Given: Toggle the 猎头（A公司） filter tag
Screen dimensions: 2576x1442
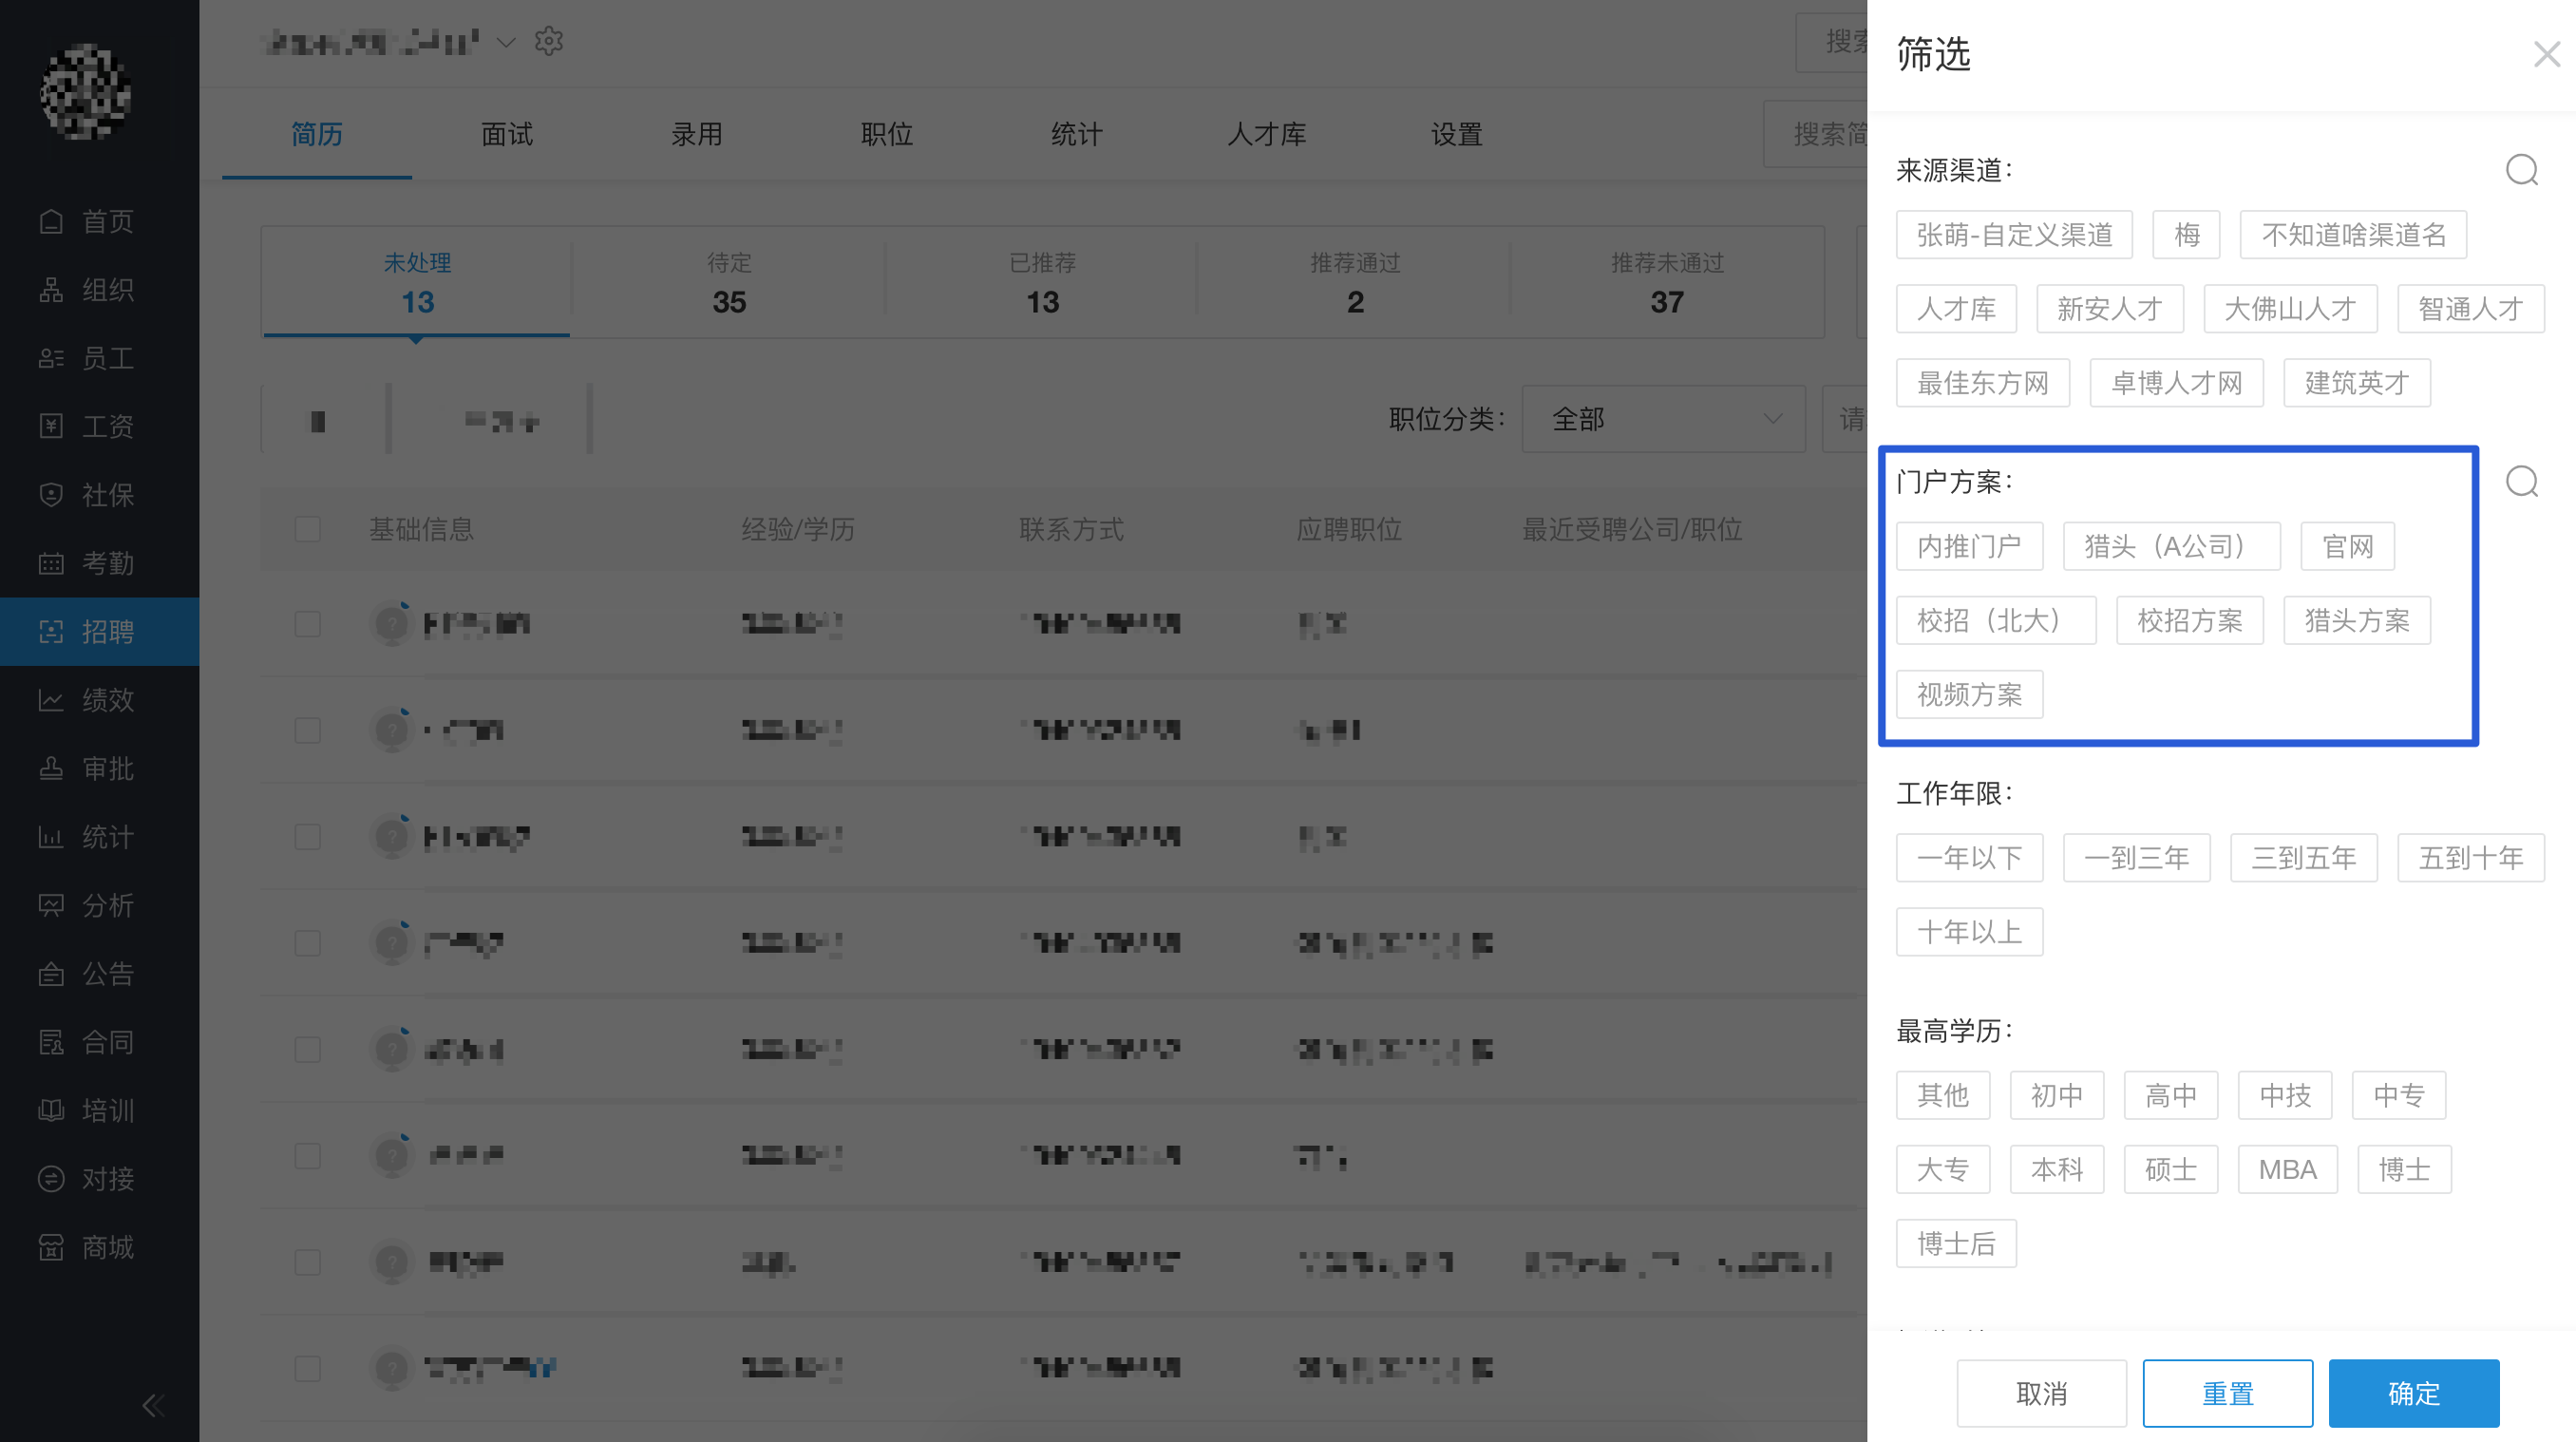Looking at the screenshot, I should (2171, 546).
